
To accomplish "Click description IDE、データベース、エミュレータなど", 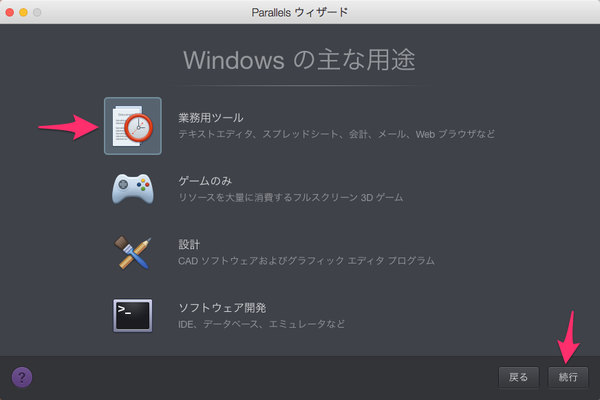I will pos(261,324).
